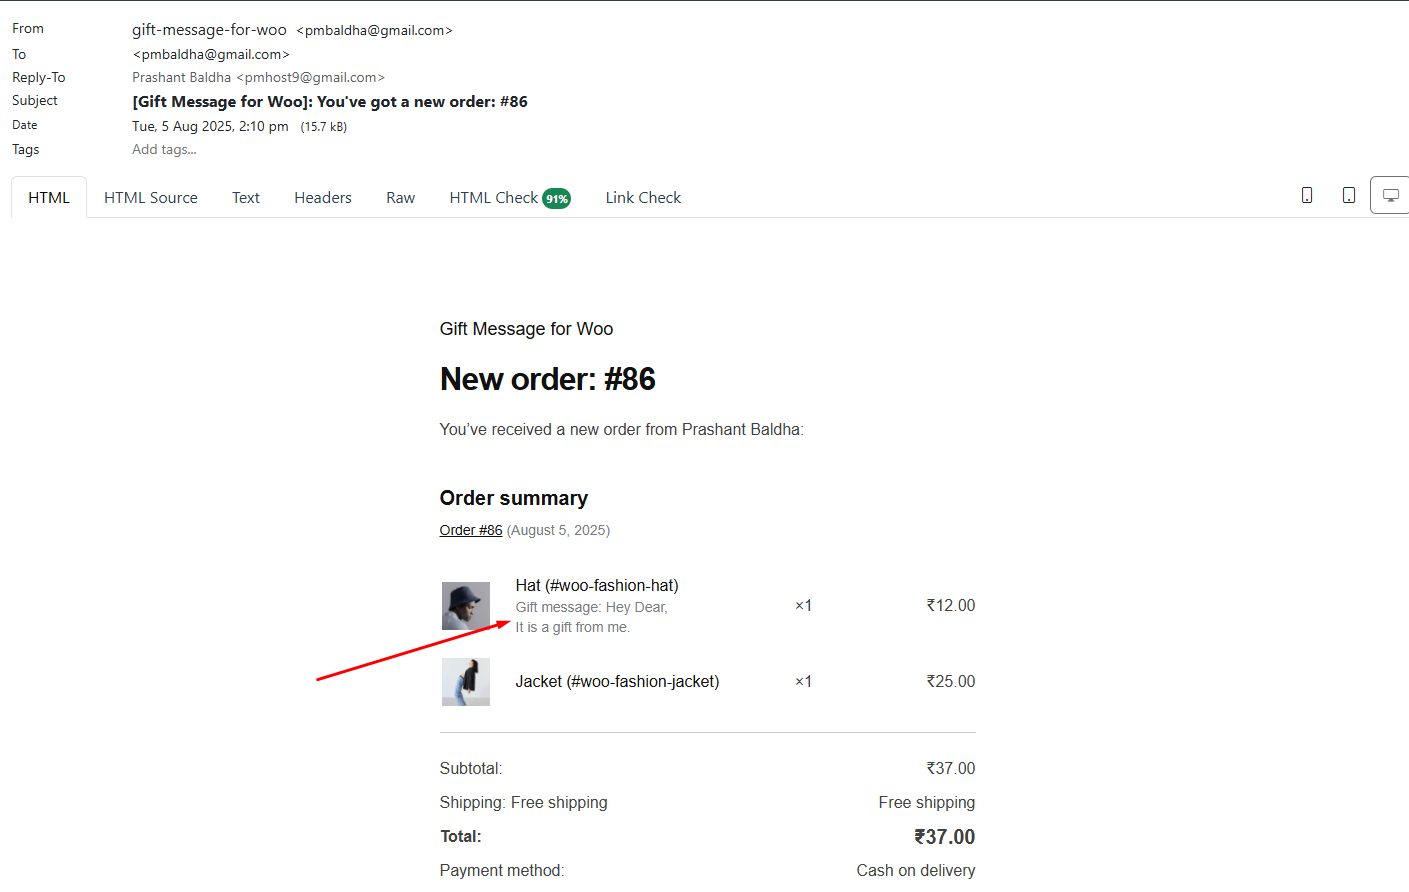
Task: Click the Jacket product thumbnail
Action: click(x=466, y=682)
